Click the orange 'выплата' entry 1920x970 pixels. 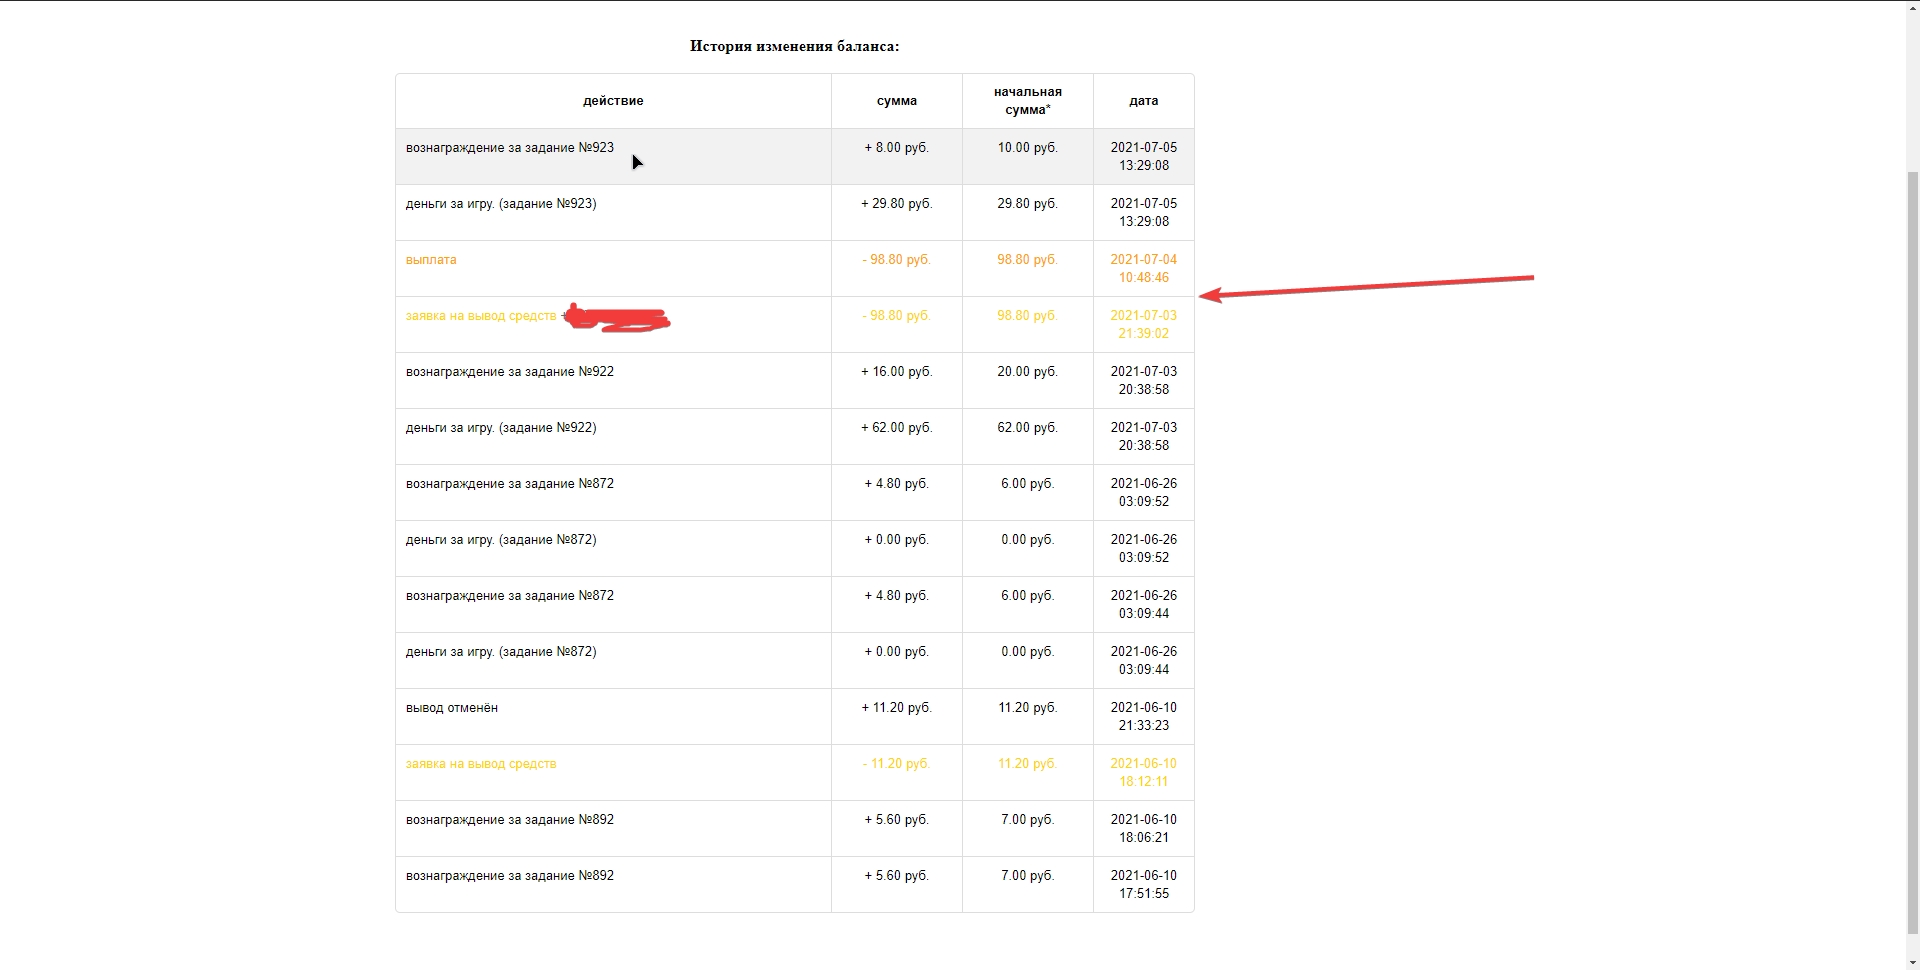coord(431,260)
